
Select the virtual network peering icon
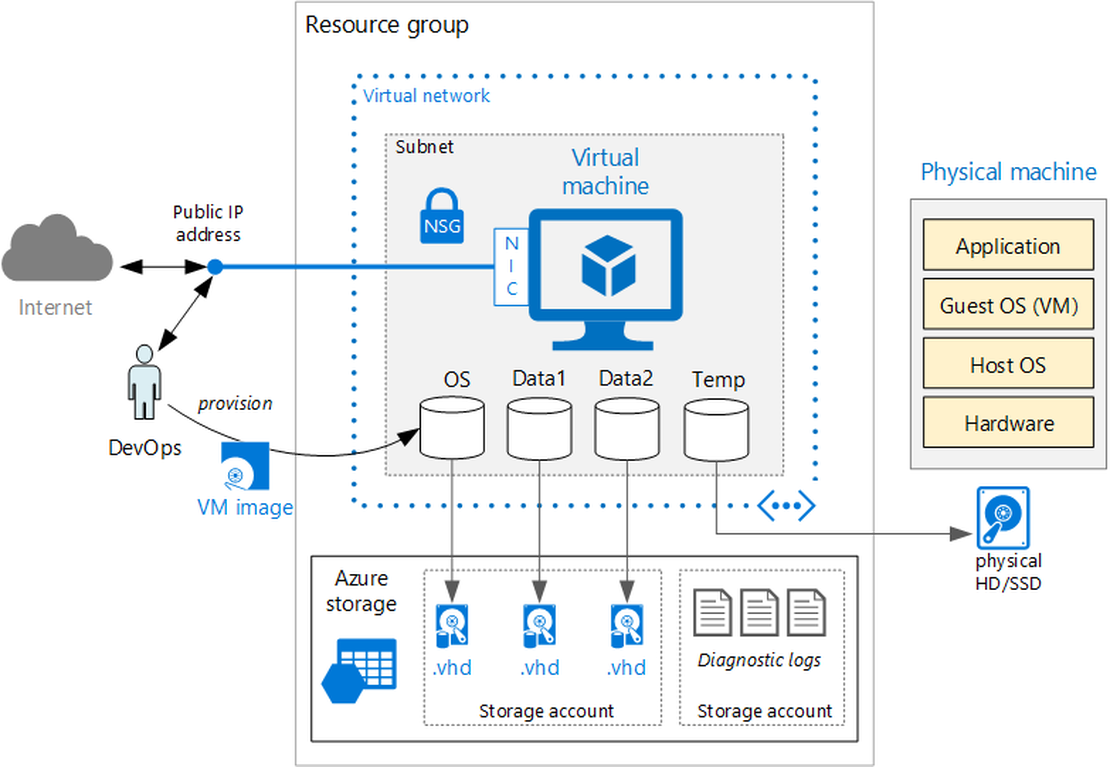786,506
